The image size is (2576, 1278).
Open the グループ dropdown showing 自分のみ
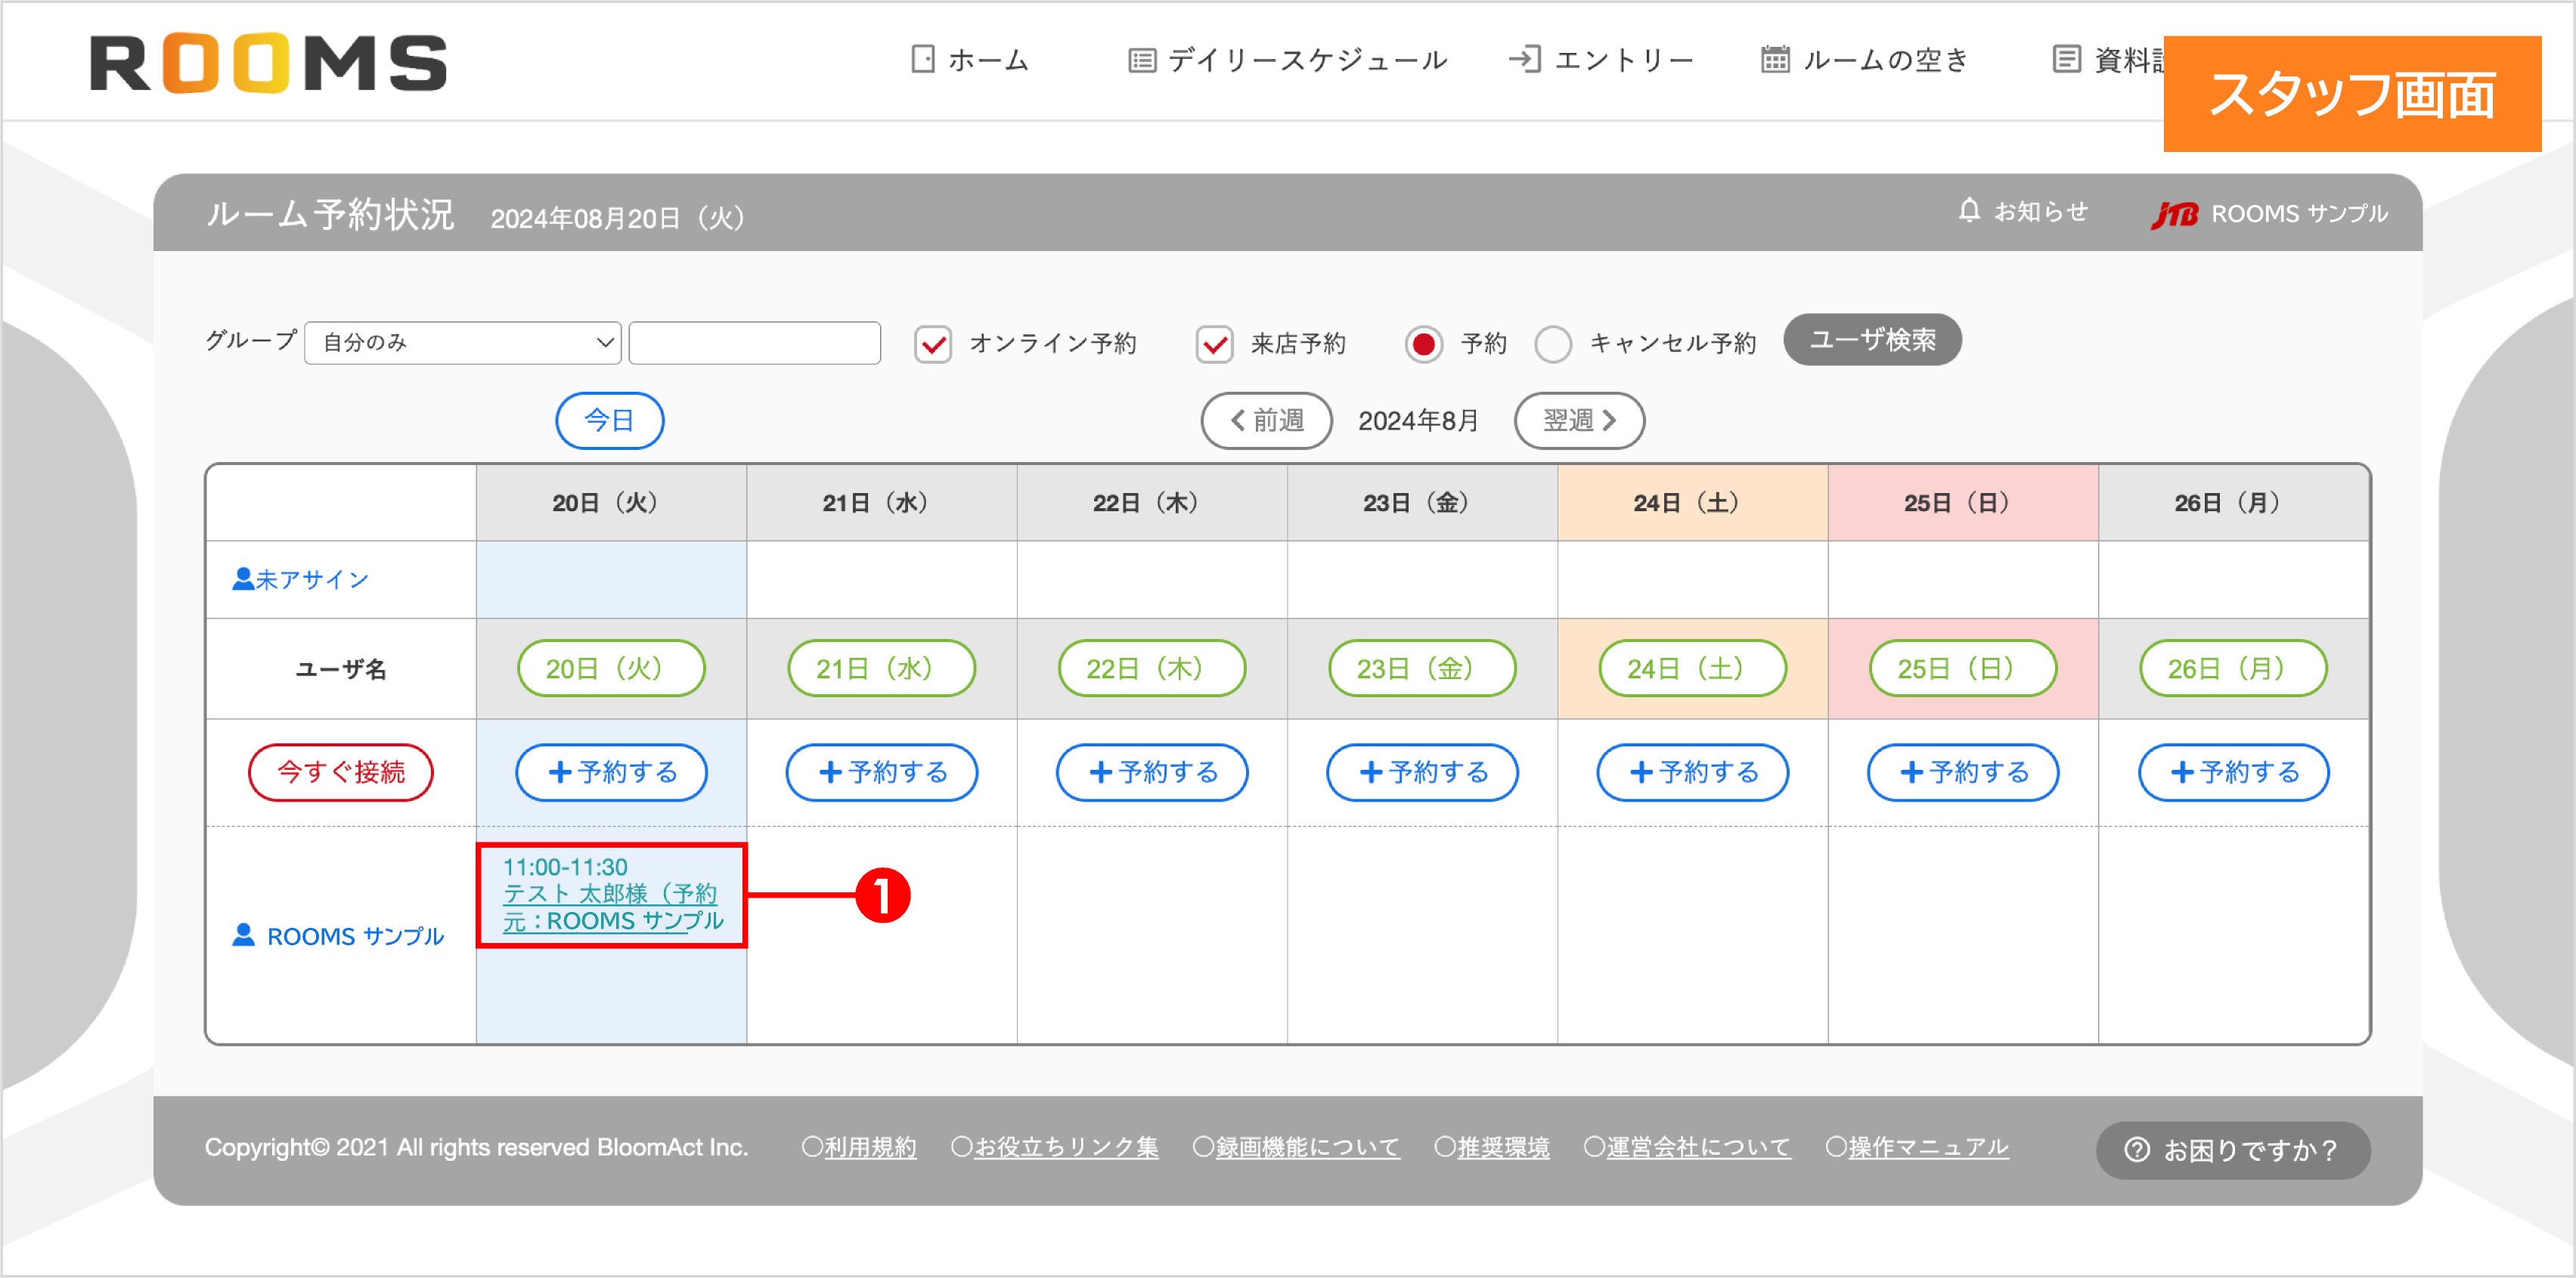pyautogui.click(x=462, y=342)
